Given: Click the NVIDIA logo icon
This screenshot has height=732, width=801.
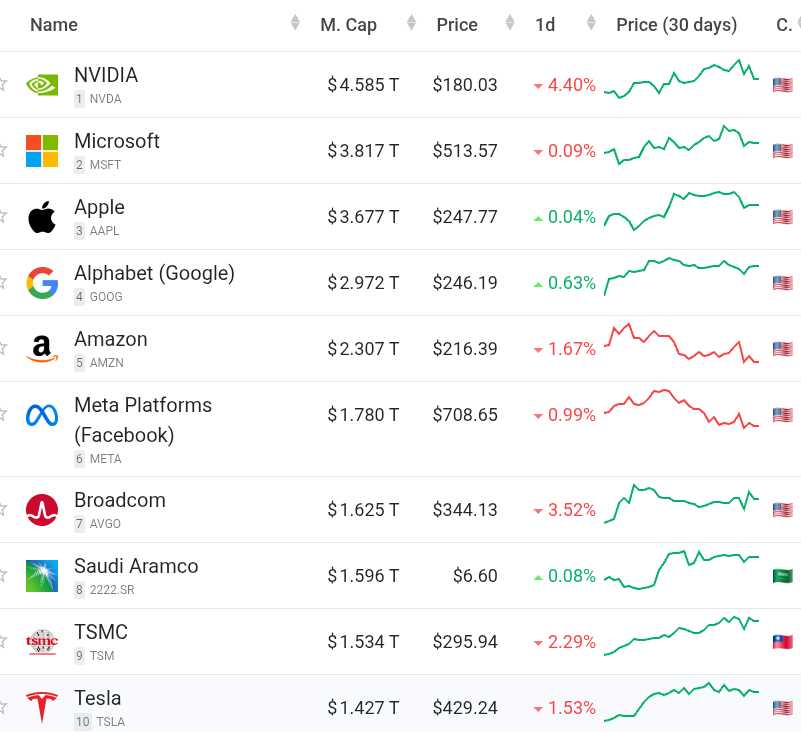Looking at the screenshot, I should 42,85.
